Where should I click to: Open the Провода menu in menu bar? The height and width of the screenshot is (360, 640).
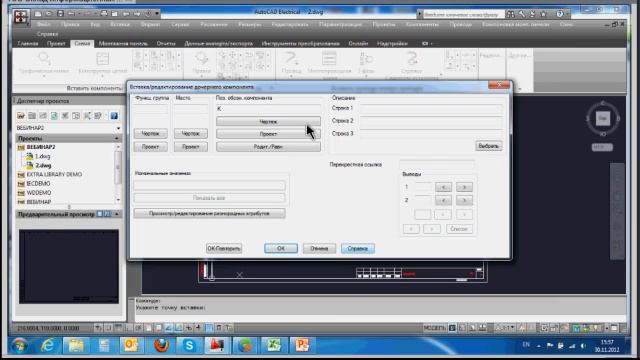click(x=460, y=24)
